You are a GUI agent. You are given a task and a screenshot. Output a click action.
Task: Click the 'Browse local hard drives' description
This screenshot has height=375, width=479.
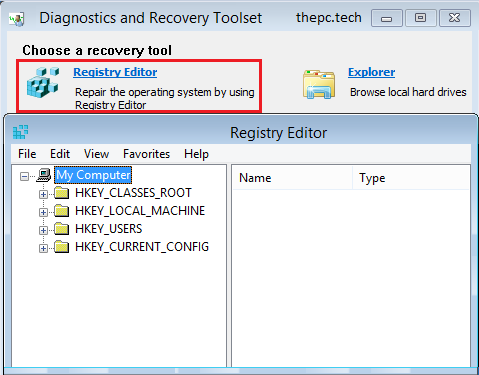[x=408, y=92]
